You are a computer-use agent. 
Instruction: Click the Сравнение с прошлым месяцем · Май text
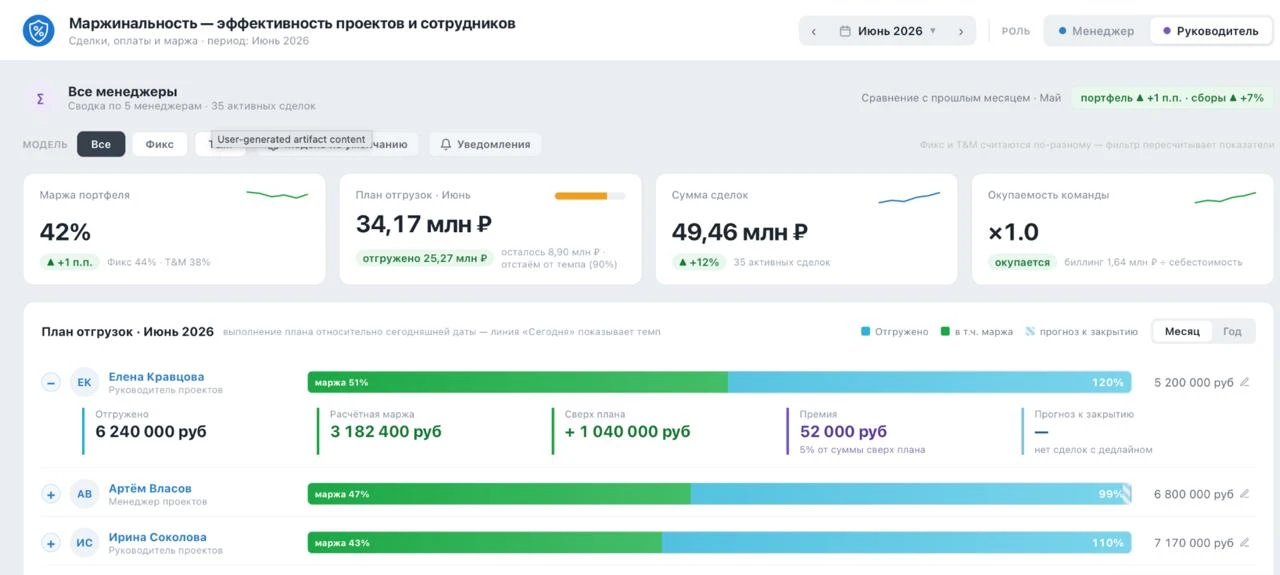coord(961,98)
